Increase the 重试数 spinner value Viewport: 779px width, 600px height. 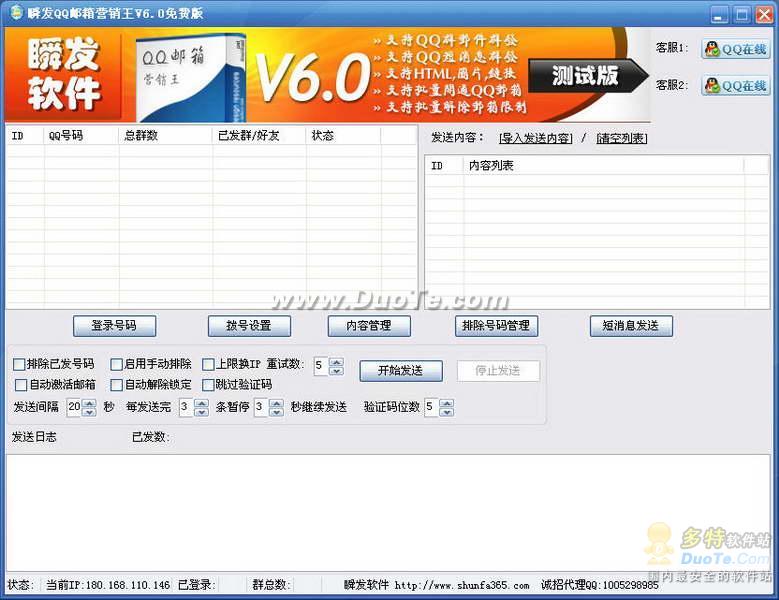(336, 362)
